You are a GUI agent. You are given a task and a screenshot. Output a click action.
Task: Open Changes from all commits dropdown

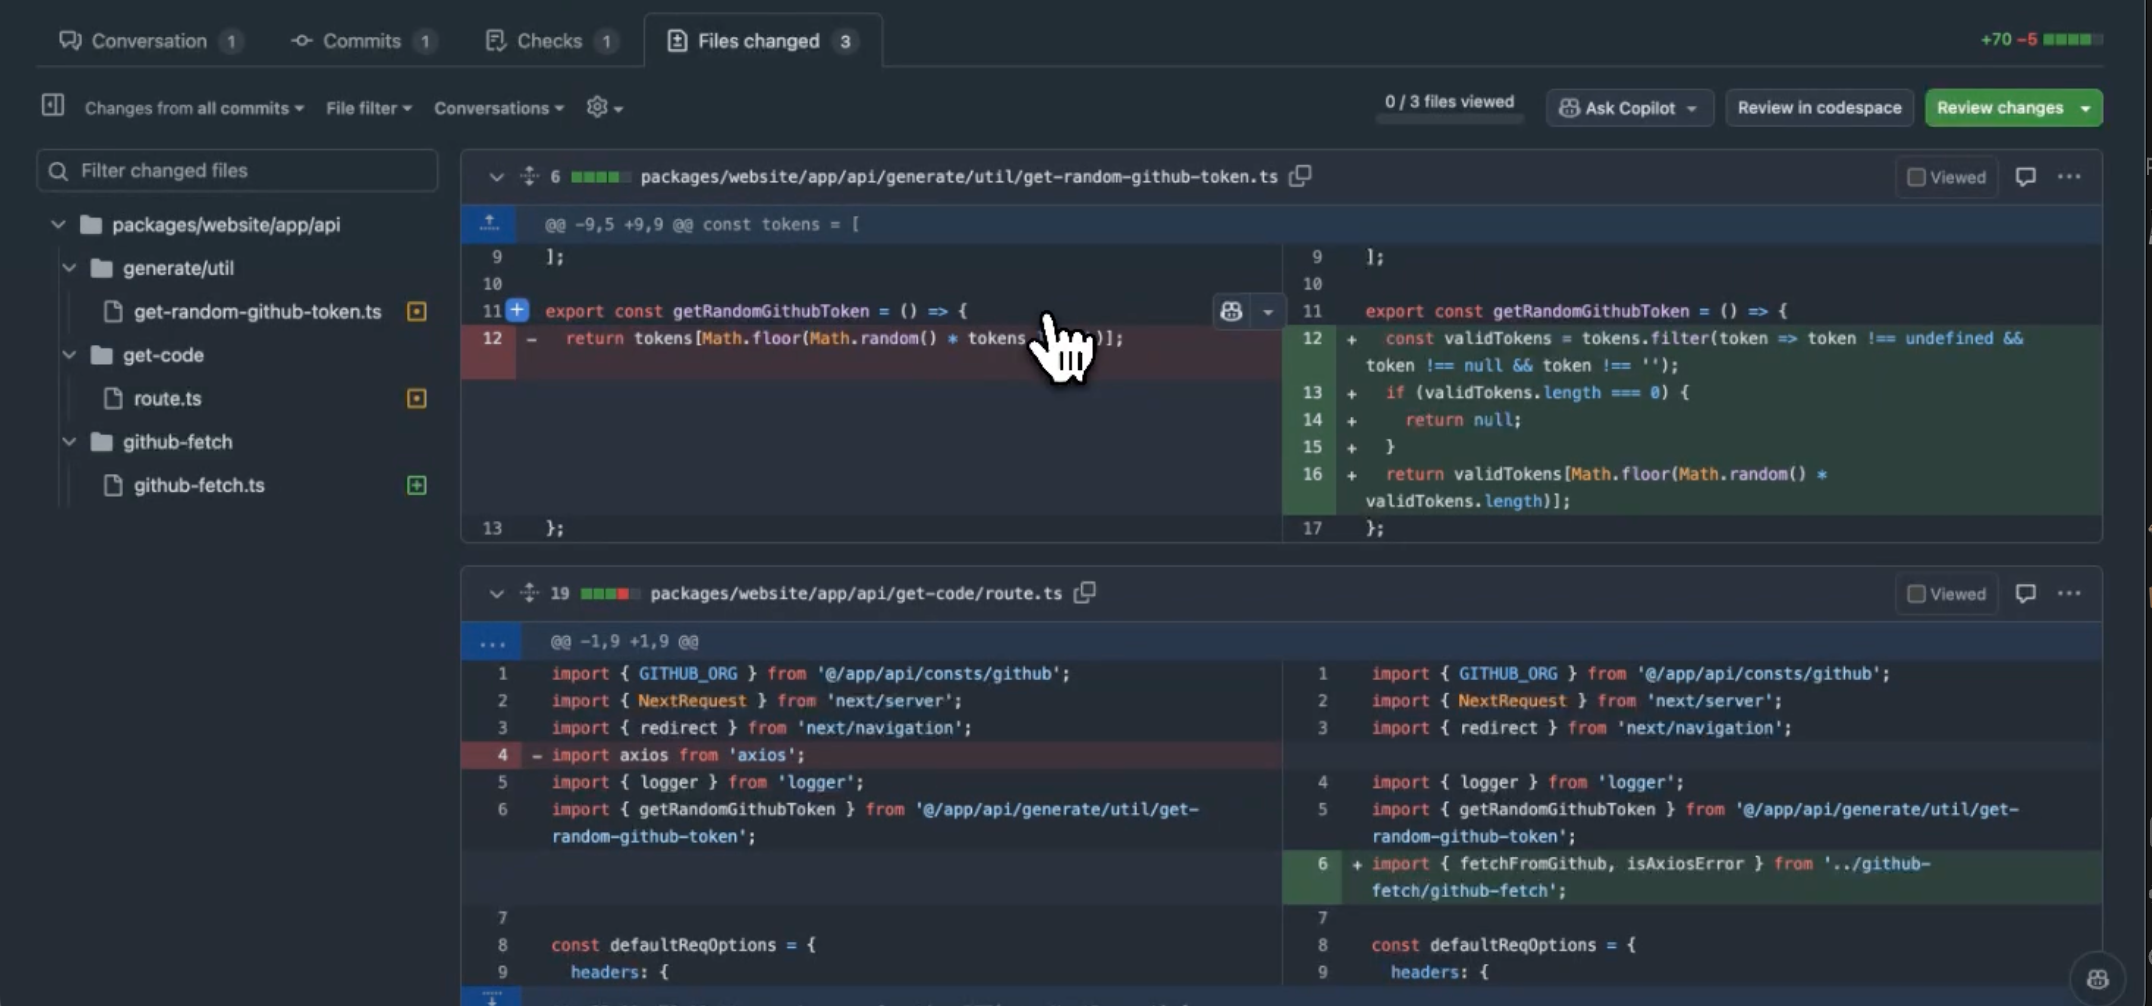(x=194, y=108)
